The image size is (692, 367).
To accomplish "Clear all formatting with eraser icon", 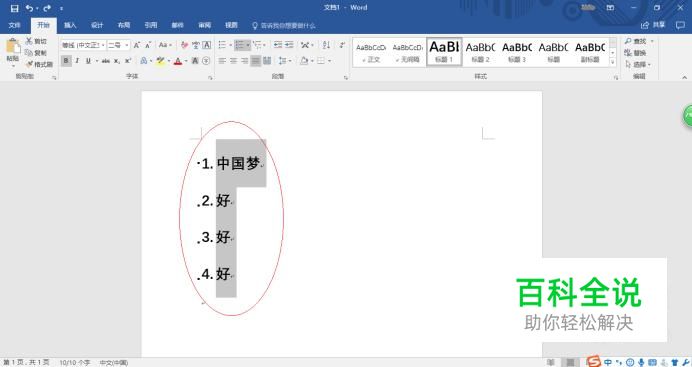I will 184,45.
